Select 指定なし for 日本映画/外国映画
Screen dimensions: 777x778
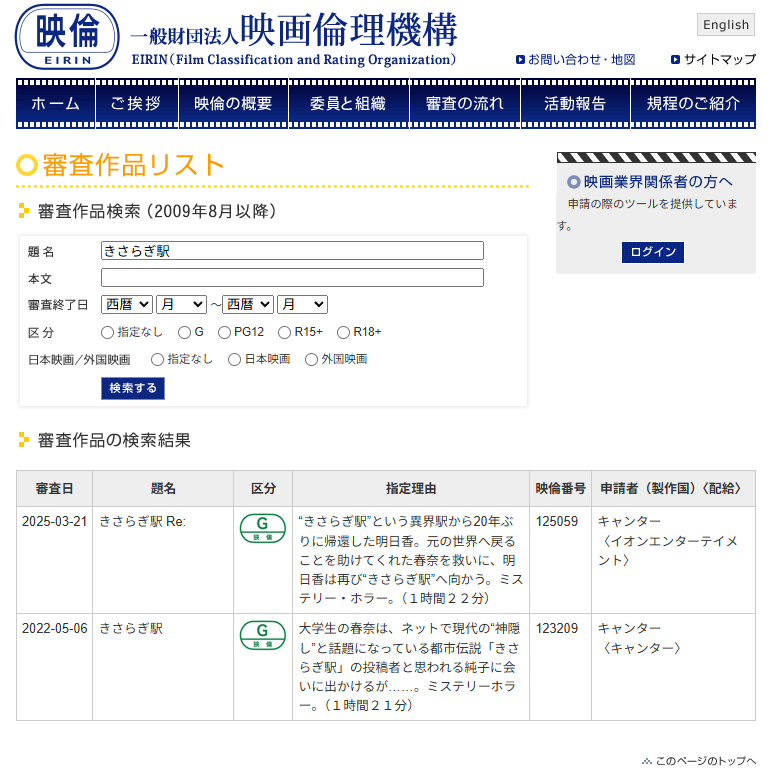(x=157, y=360)
